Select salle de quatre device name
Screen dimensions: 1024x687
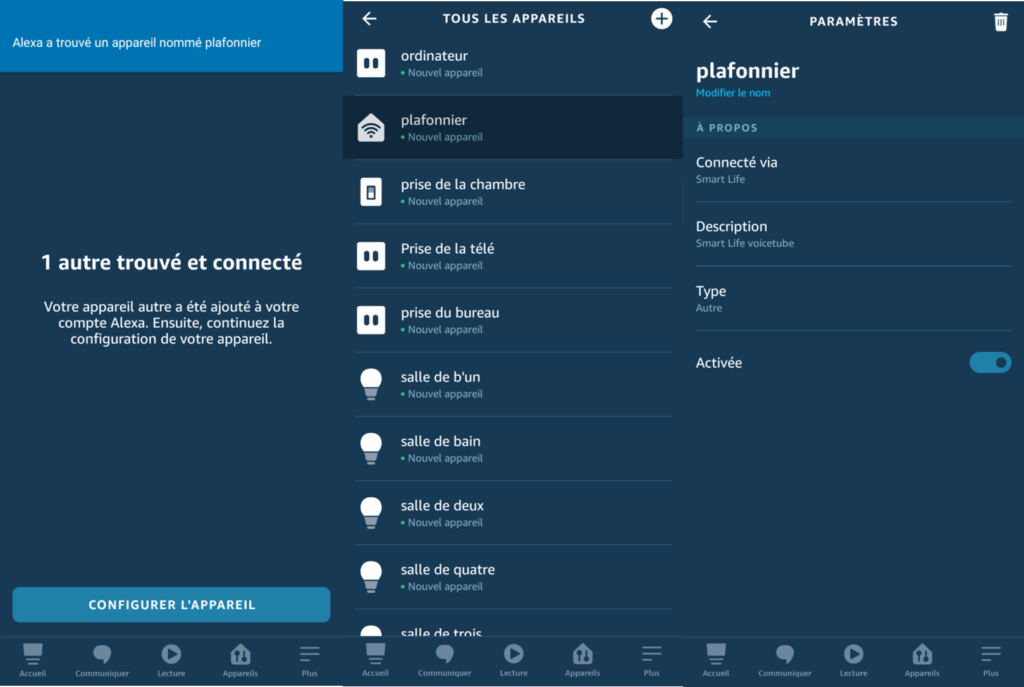(447, 569)
